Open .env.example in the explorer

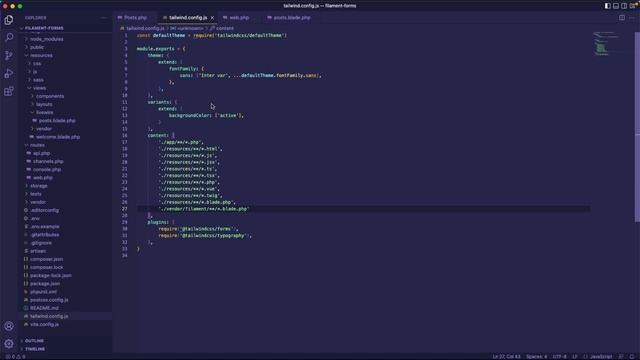tap(44, 227)
